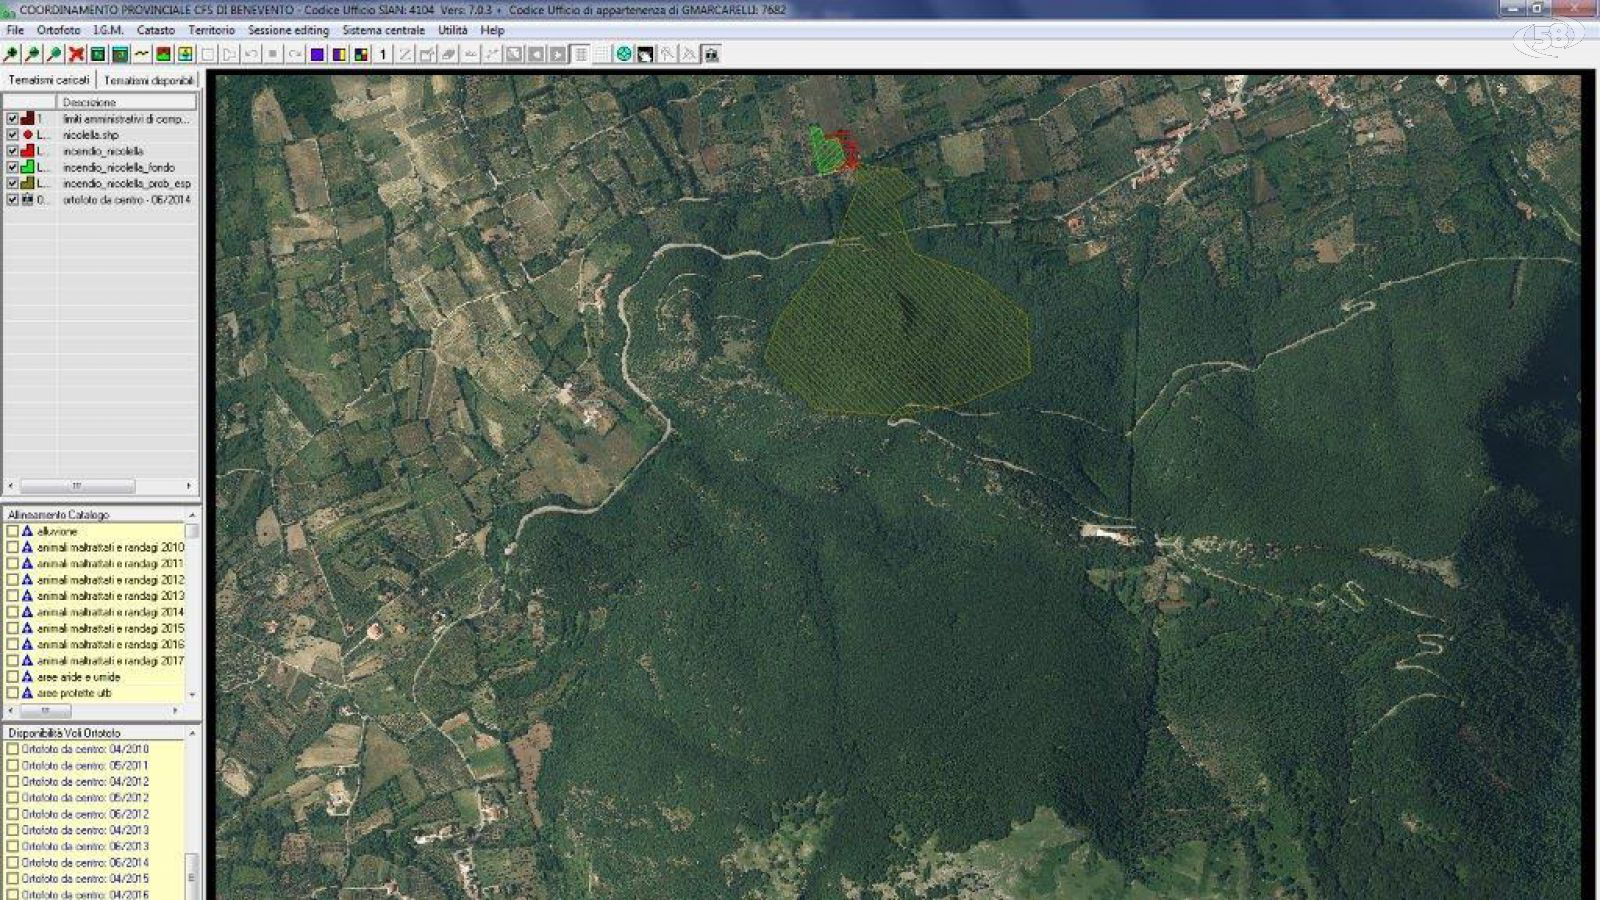Enable the alluvione catalog checkbox

pos(12,531)
